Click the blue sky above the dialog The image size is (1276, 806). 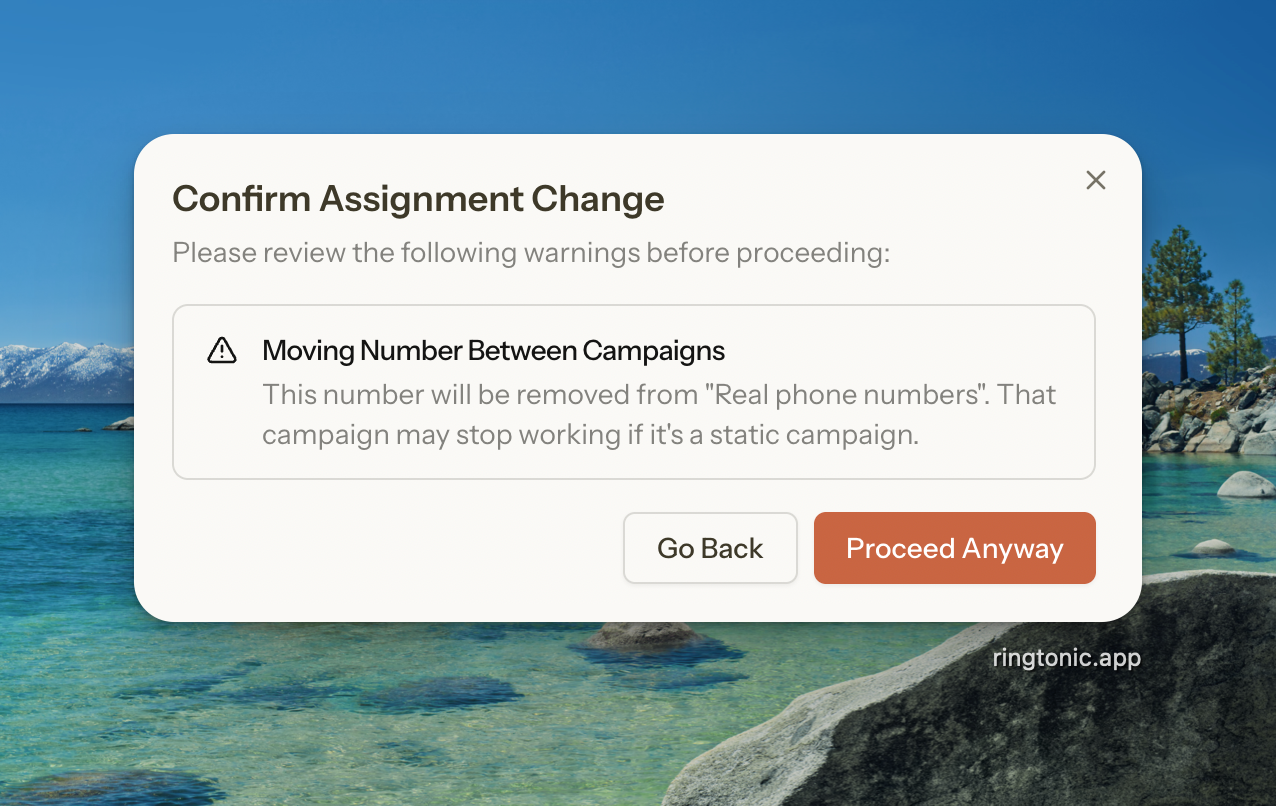(x=640, y=60)
